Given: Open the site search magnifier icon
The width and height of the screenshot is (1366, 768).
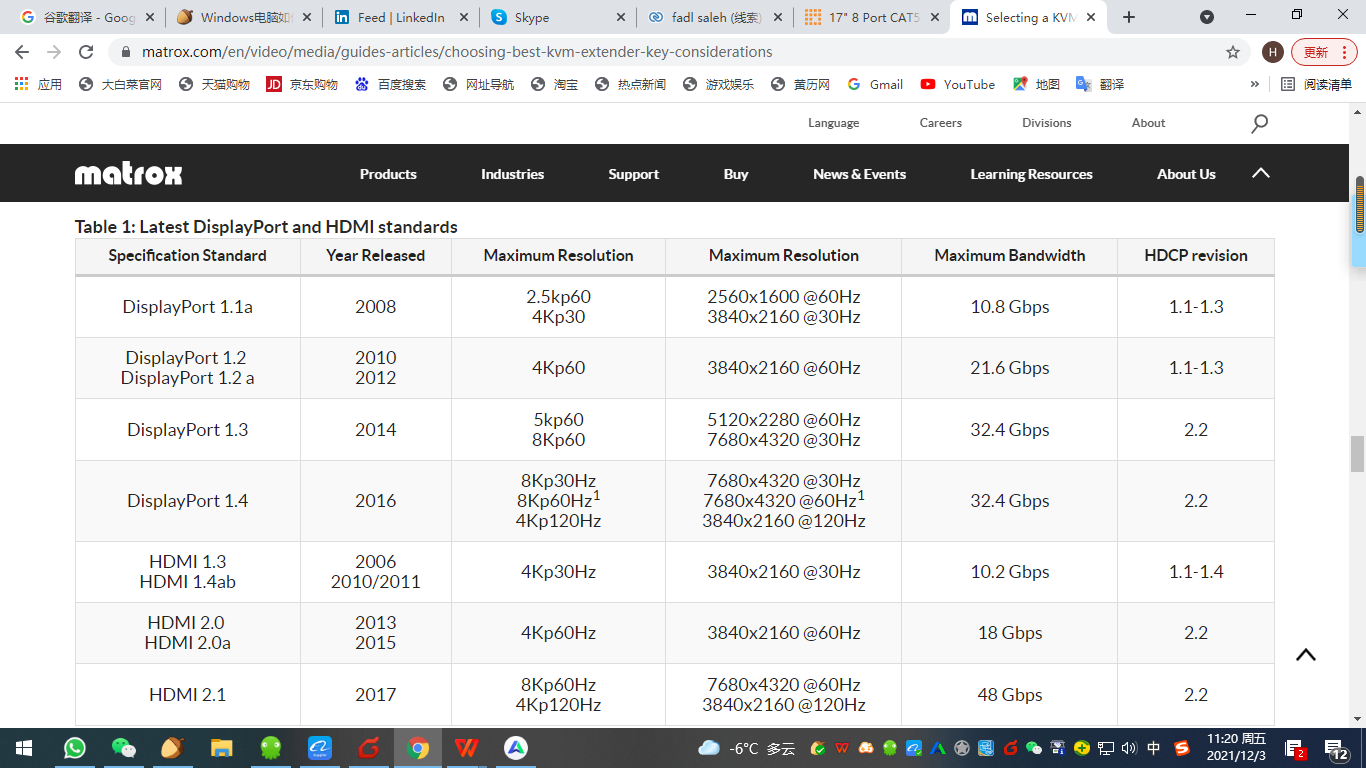Looking at the screenshot, I should (1259, 123).
